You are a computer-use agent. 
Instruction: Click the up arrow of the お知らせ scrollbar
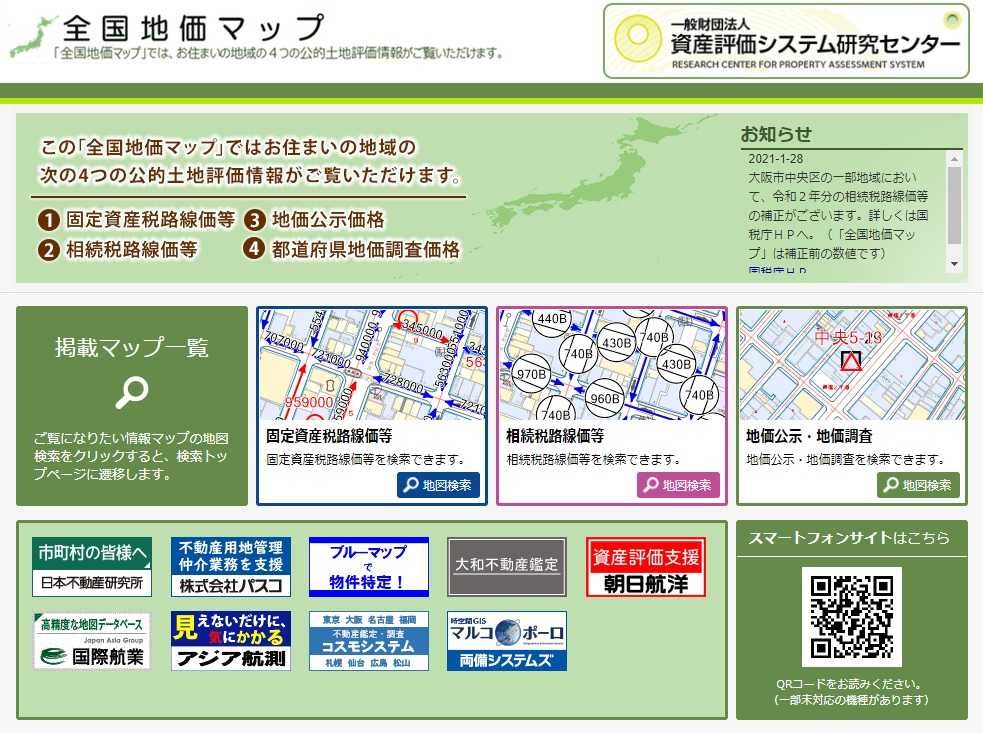point(954,159)
